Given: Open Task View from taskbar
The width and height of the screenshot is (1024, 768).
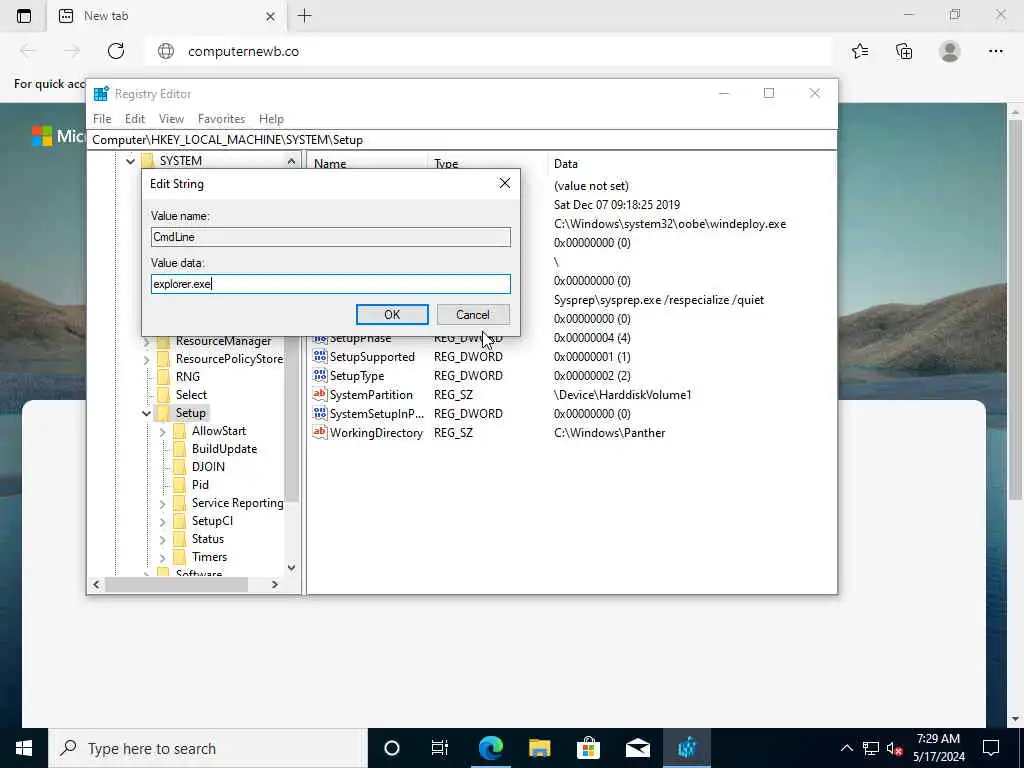Looking at the screenshot, I should [440, 748].
